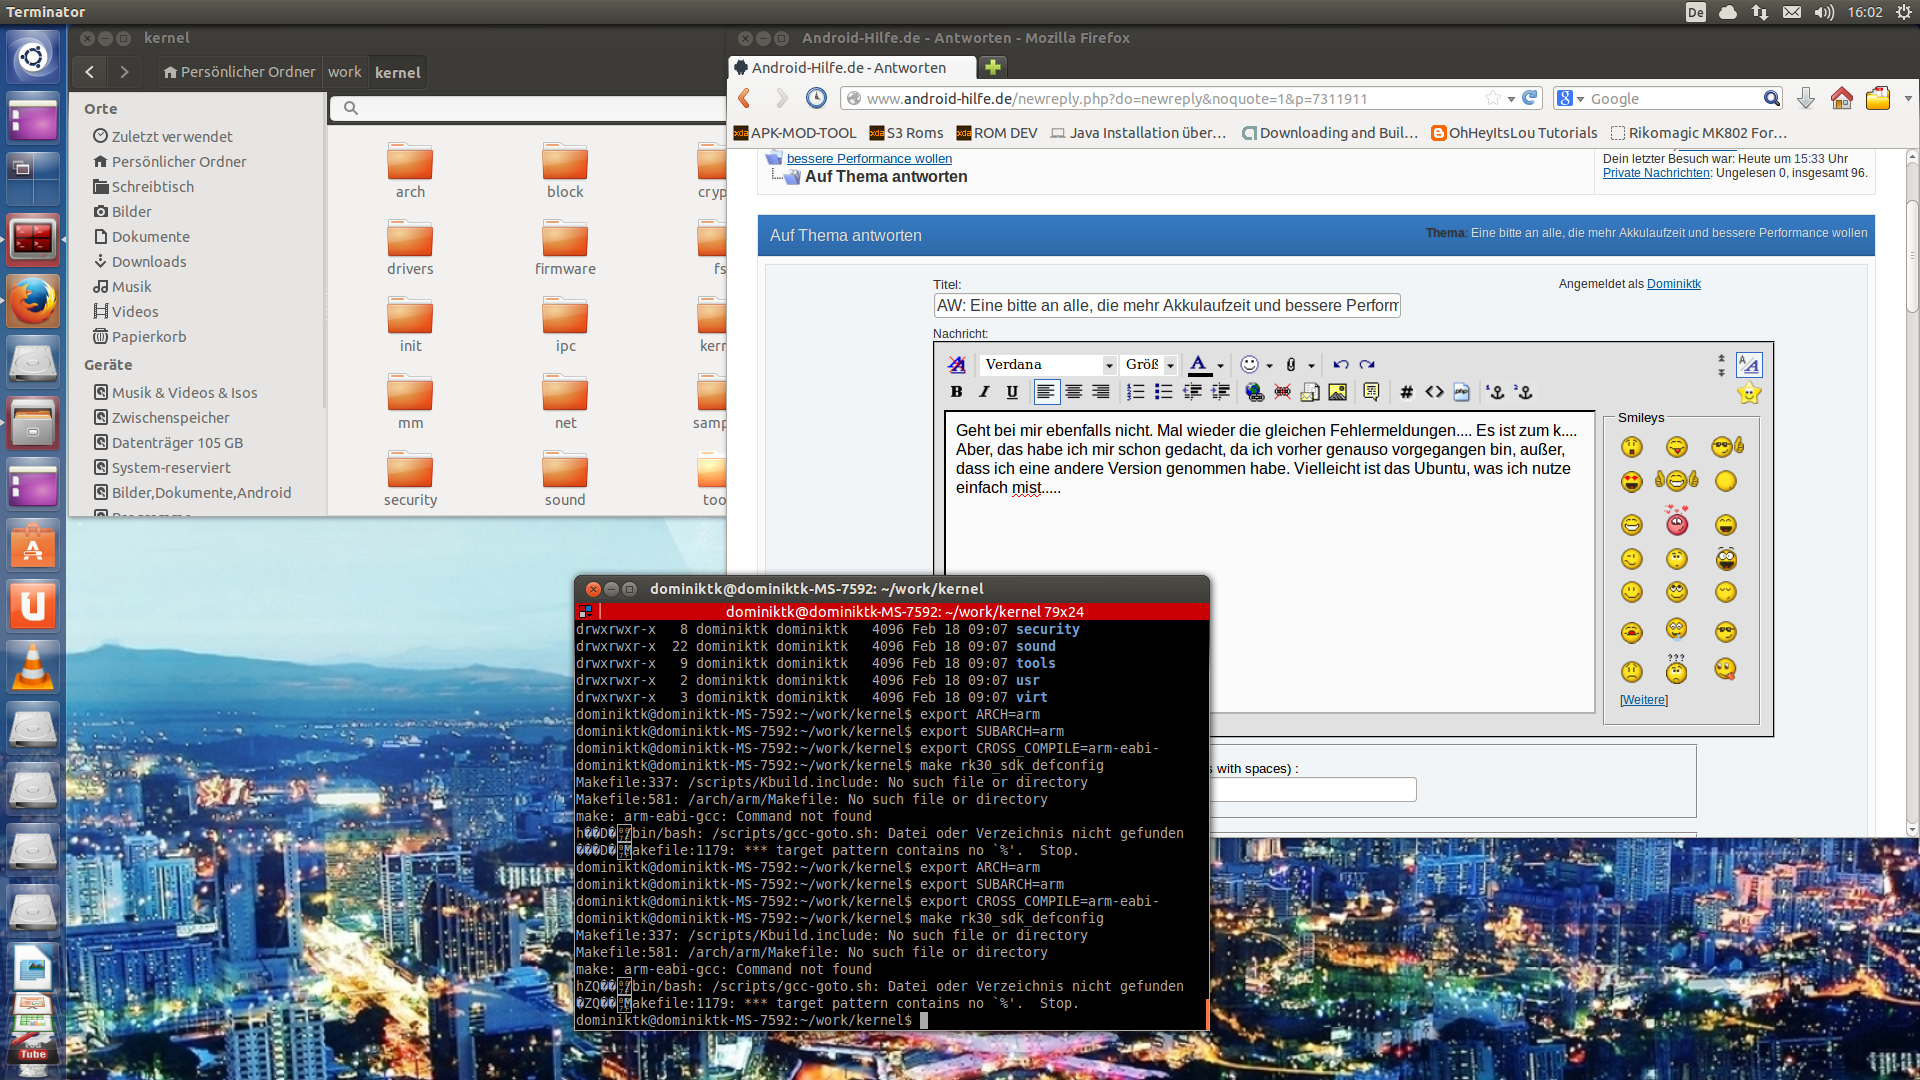Open the Firefox home page icon
This screenshot has height=1080, width=1920.
pos(1841,98)
